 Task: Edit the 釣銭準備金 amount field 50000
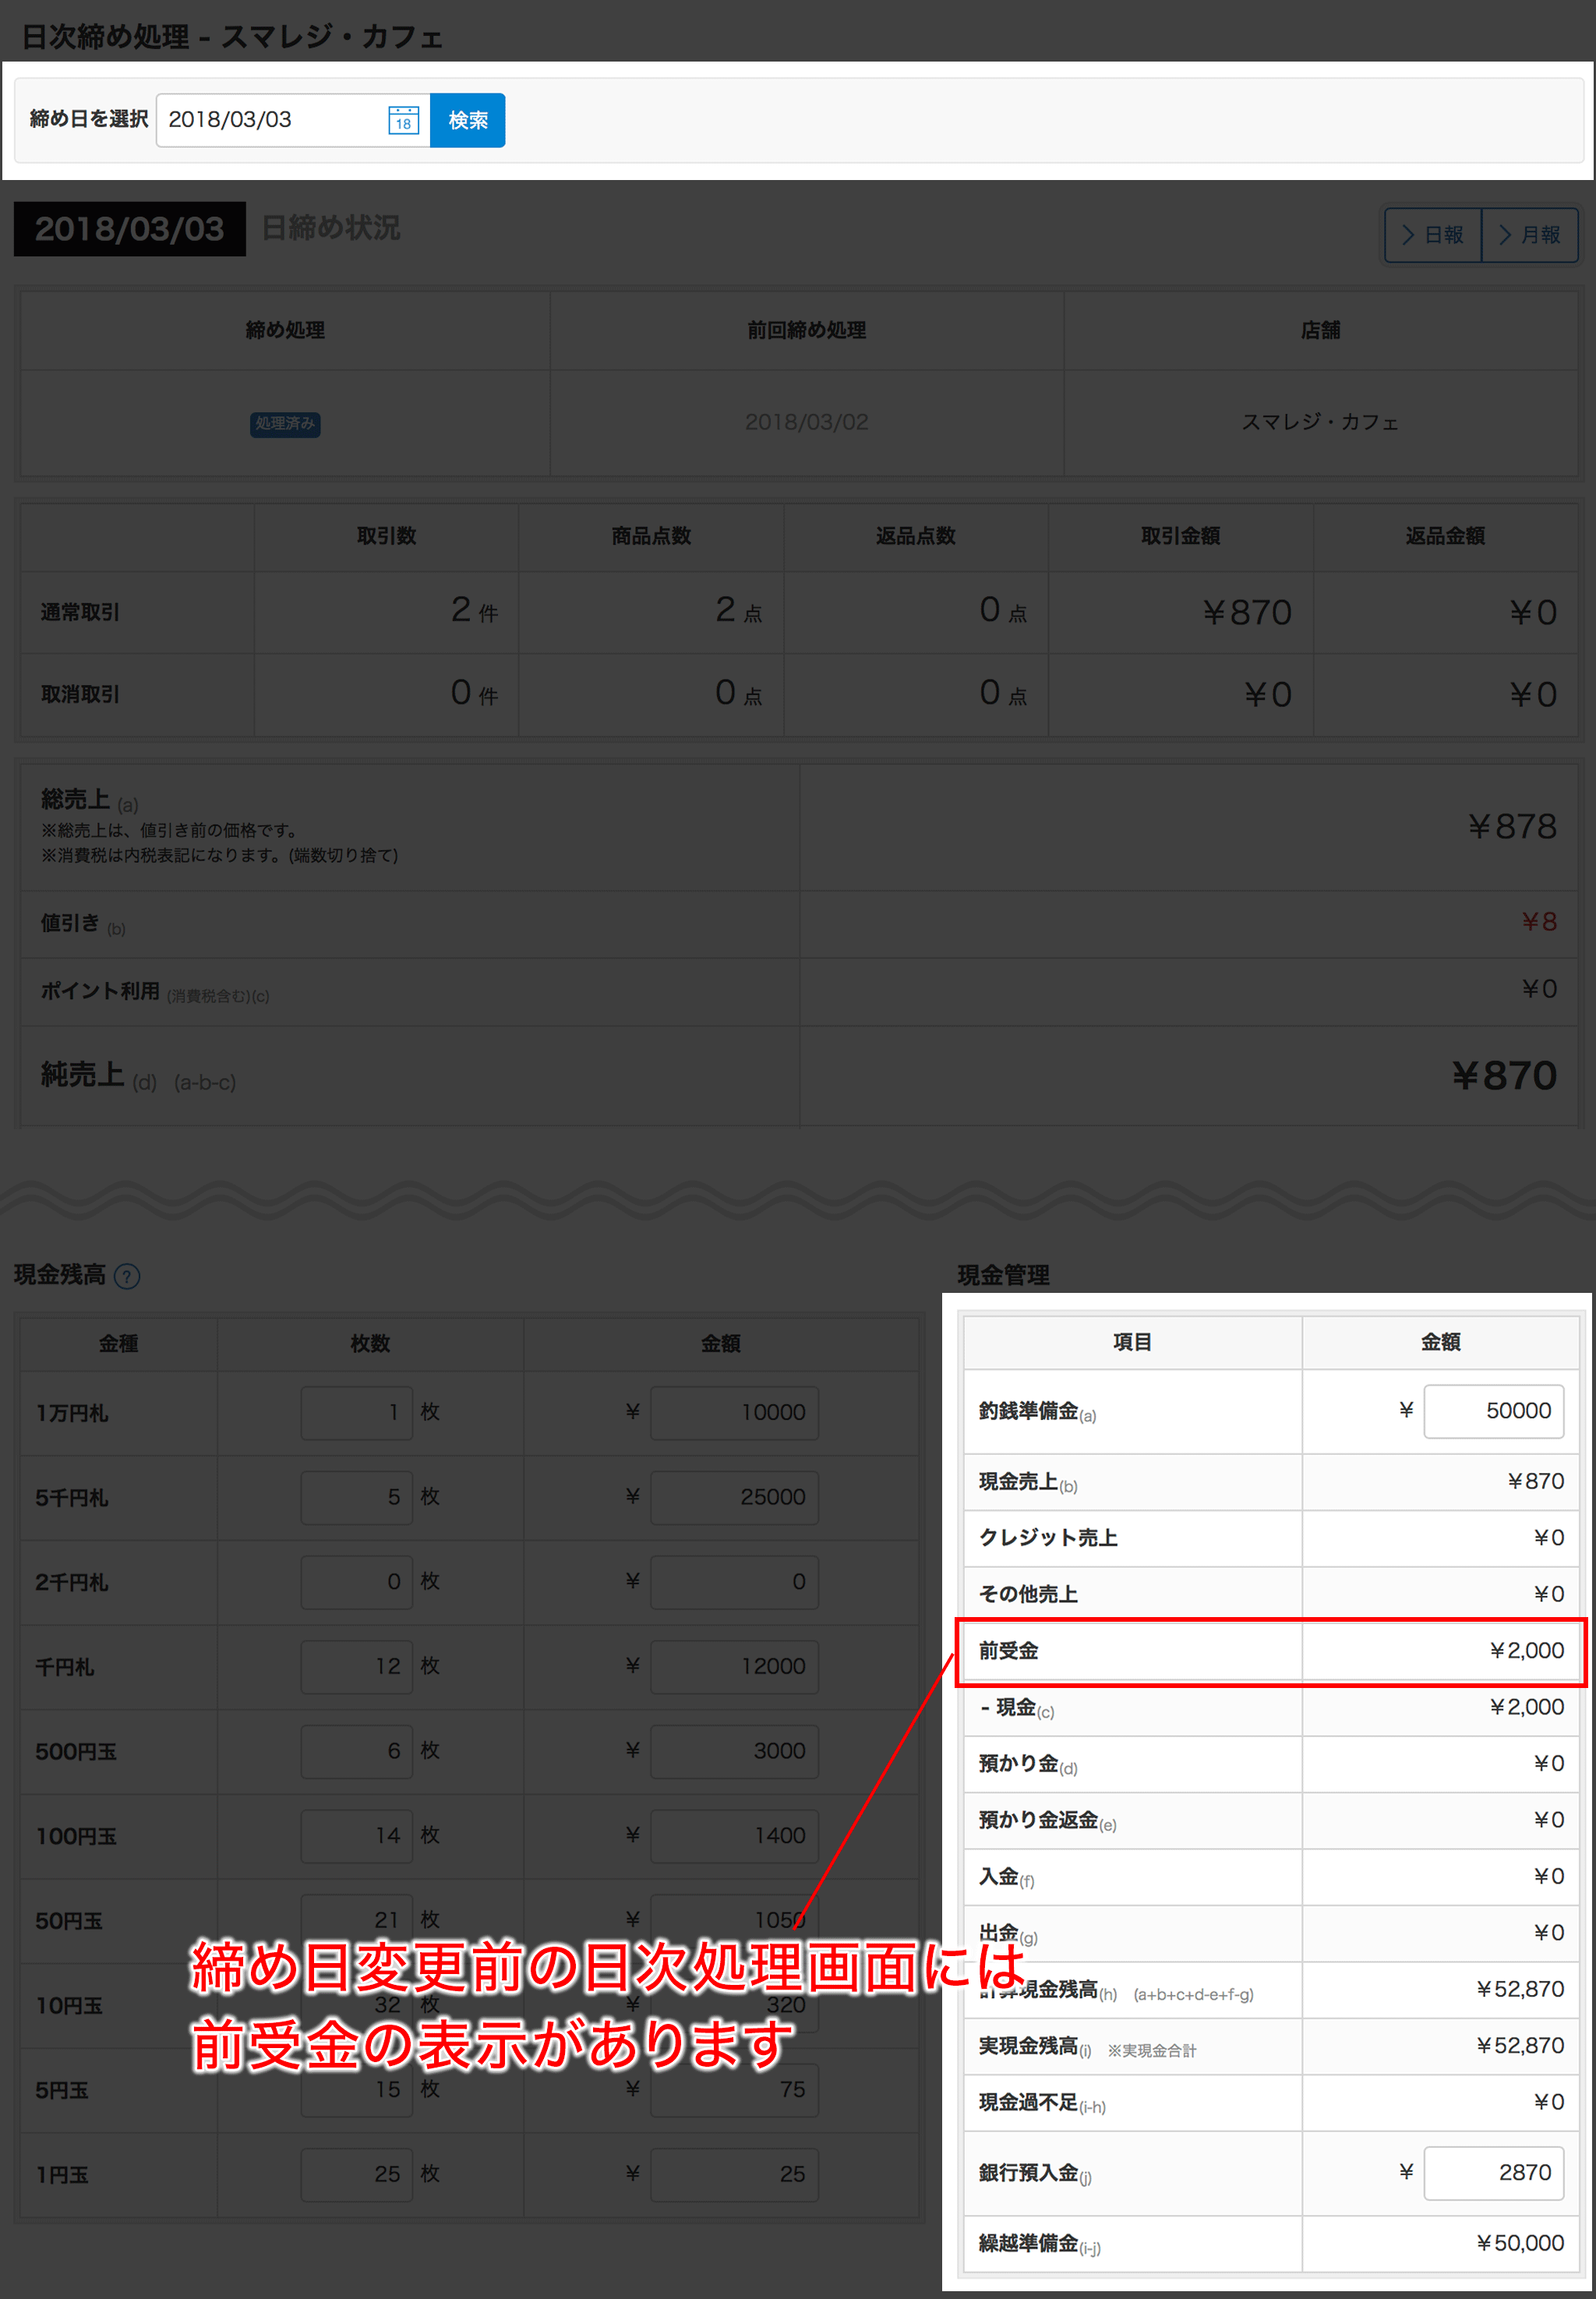[1493, 1411]
